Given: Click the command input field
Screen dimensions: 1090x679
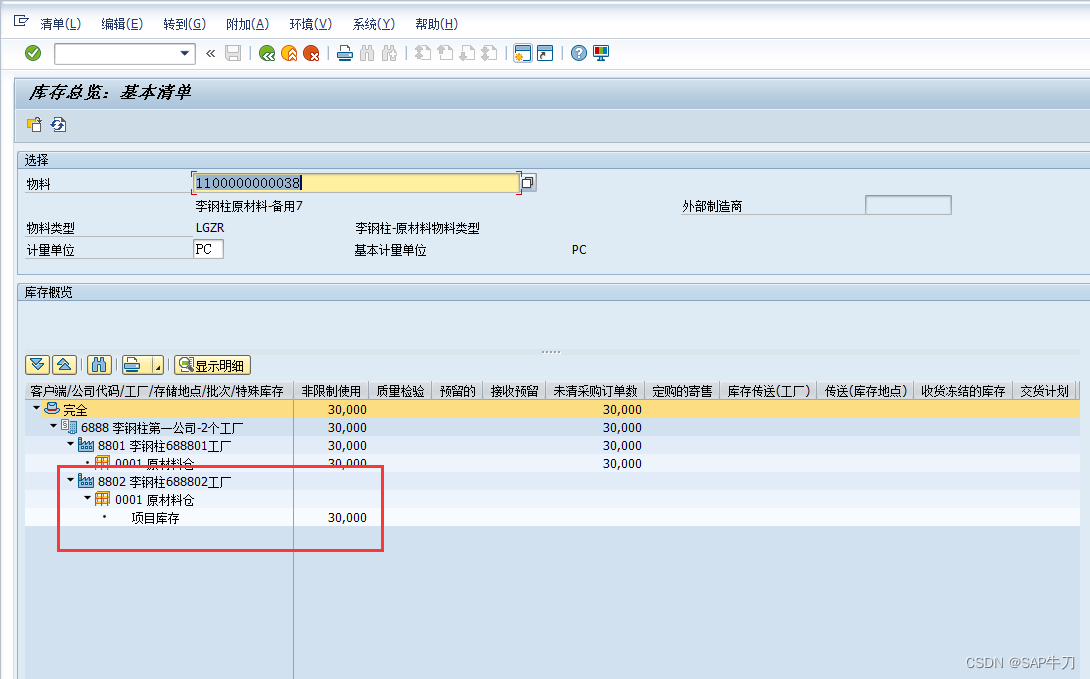Looking at the screenshot, I should click(x=116, y=53).
